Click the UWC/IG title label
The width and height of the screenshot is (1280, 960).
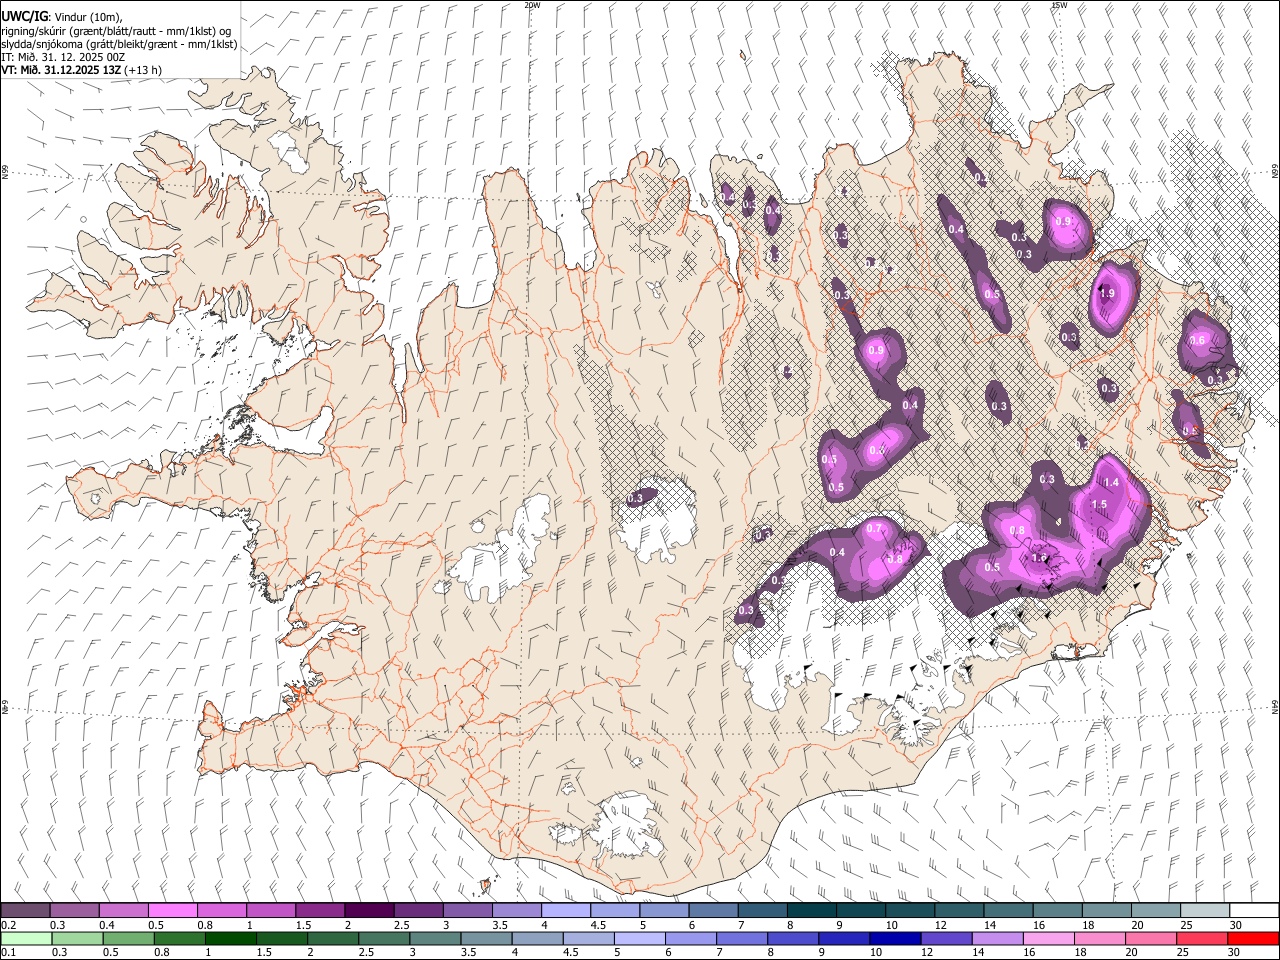coord(24,16)
